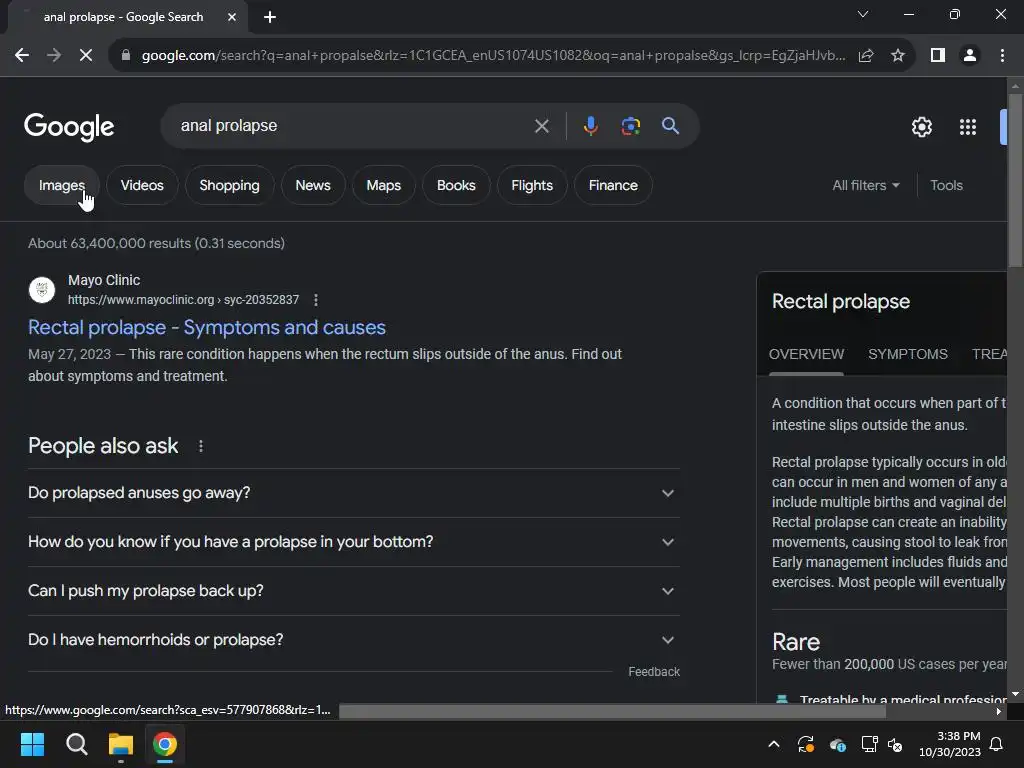Go back to the previous page

[22, 56]
